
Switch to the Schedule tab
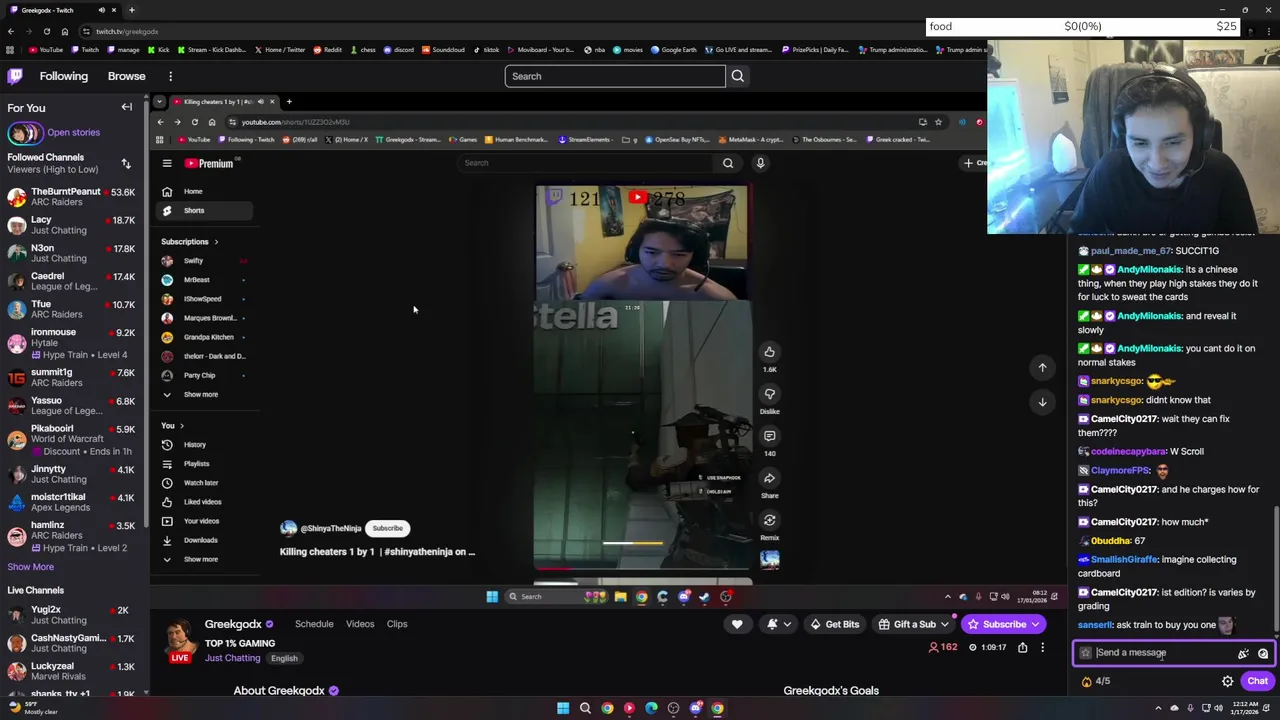pyautogui.click(x=314, y=624)
